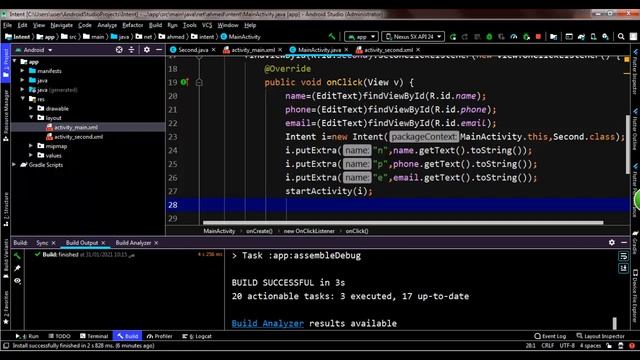Click the Profile app gauge icon

point(513,37)
